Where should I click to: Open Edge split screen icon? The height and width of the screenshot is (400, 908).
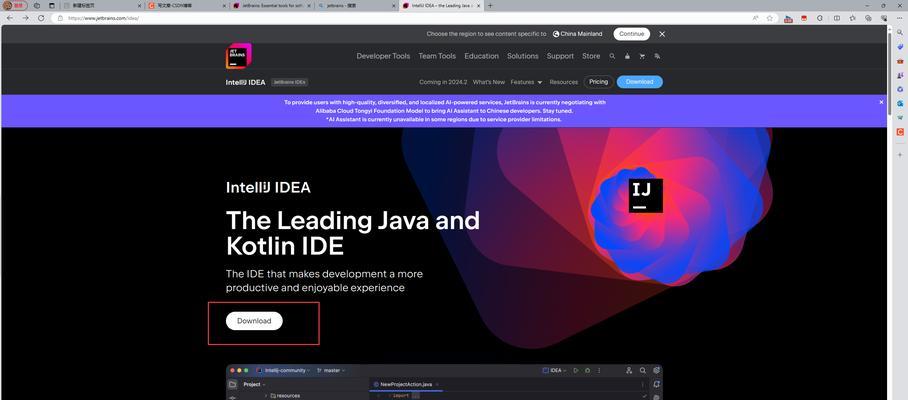(x=837, y=18)
